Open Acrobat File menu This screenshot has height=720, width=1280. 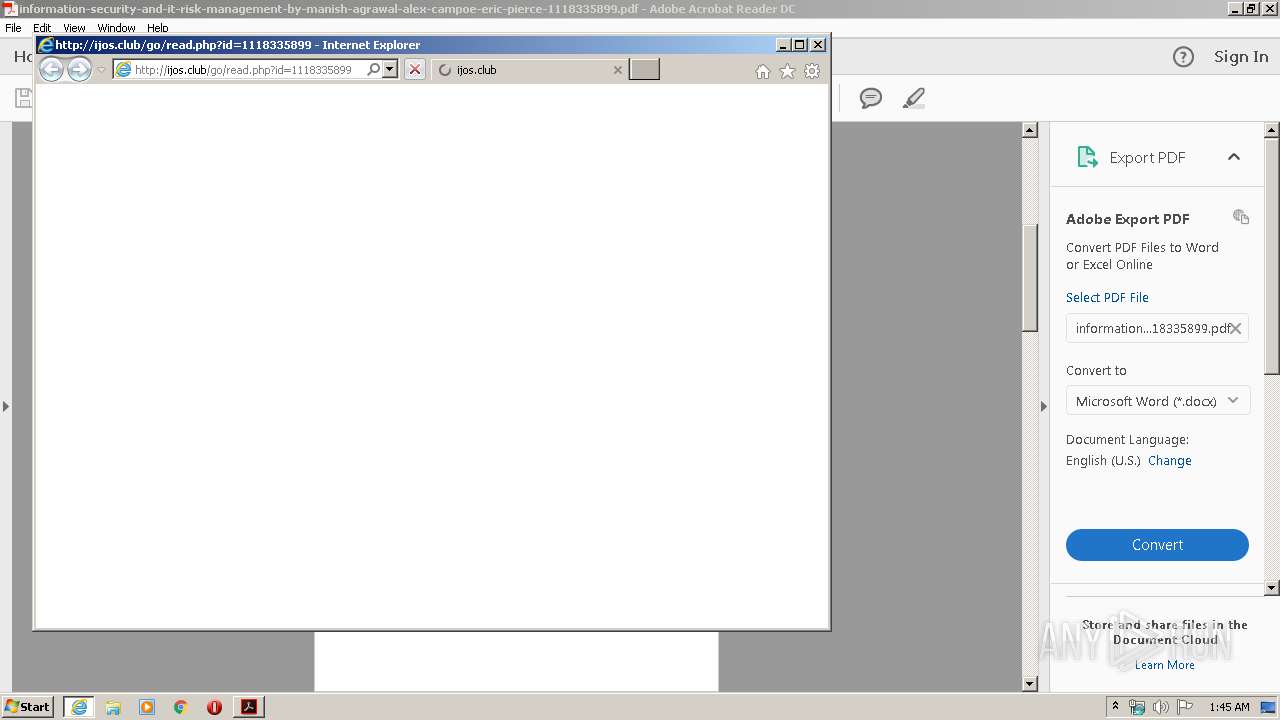point(13,28)
